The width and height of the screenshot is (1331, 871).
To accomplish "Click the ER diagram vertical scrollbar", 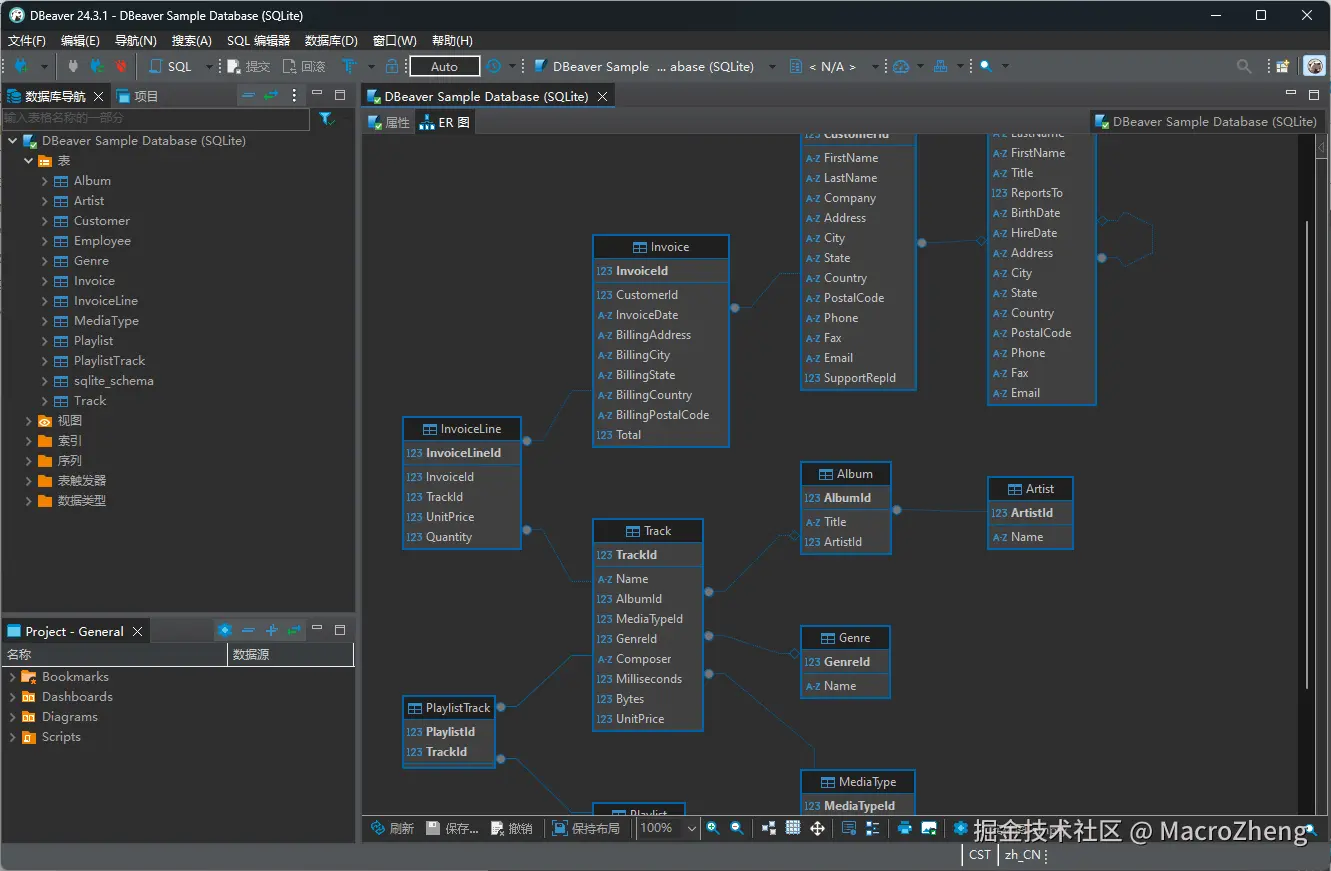I will (x=1306, y=450).
